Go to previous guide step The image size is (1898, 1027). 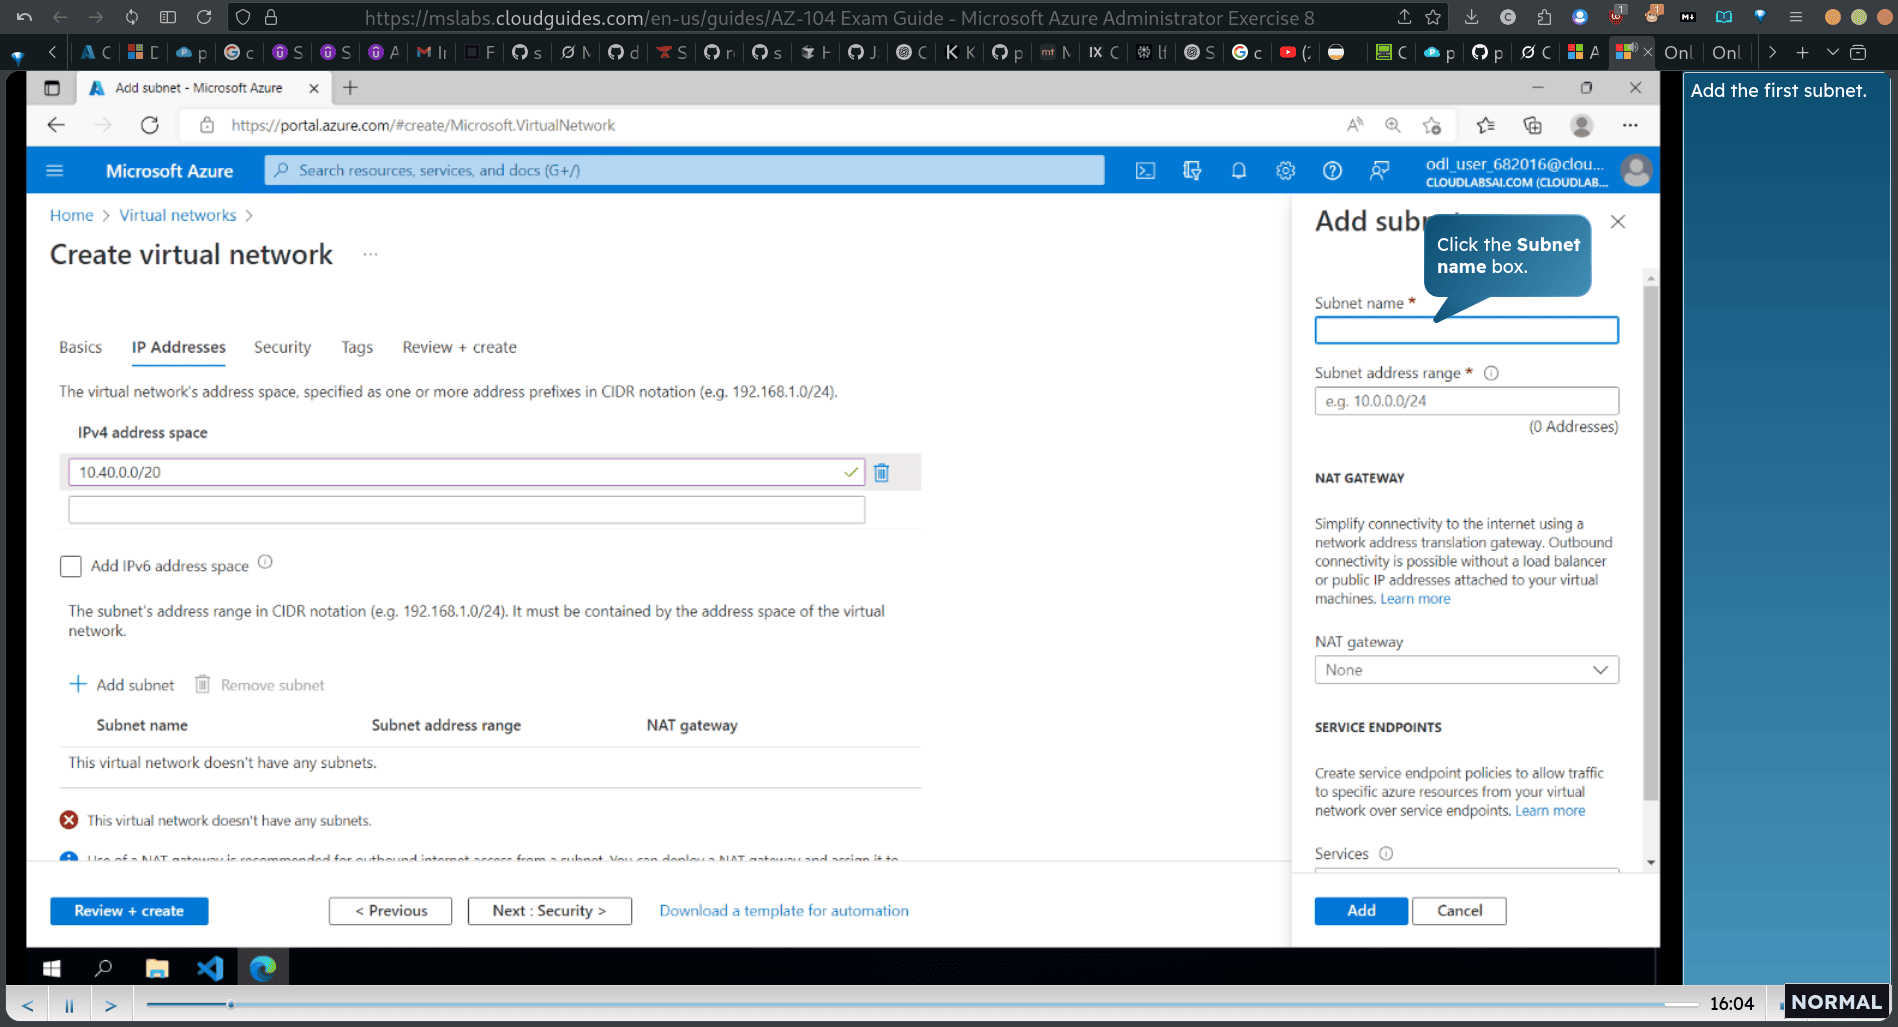(x=28, y=1005)
